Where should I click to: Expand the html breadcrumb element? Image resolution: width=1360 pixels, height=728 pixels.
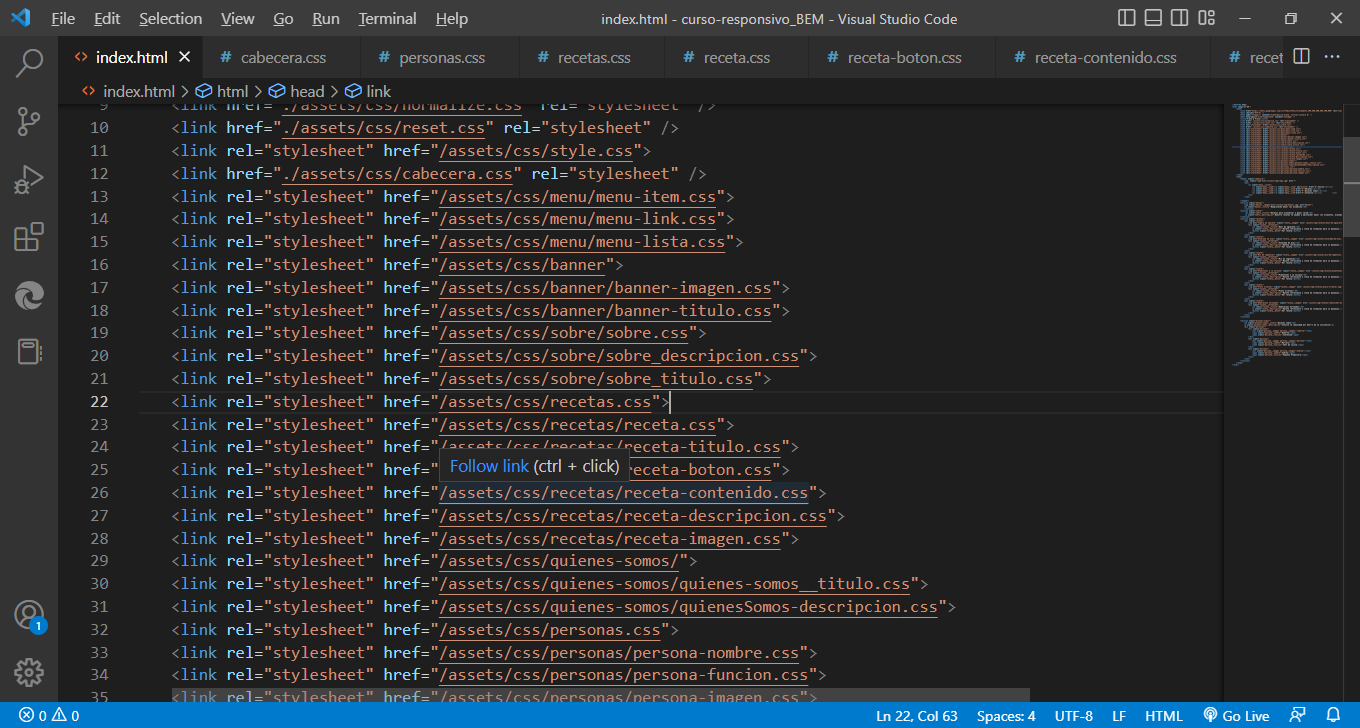click(x=223, y=91)
